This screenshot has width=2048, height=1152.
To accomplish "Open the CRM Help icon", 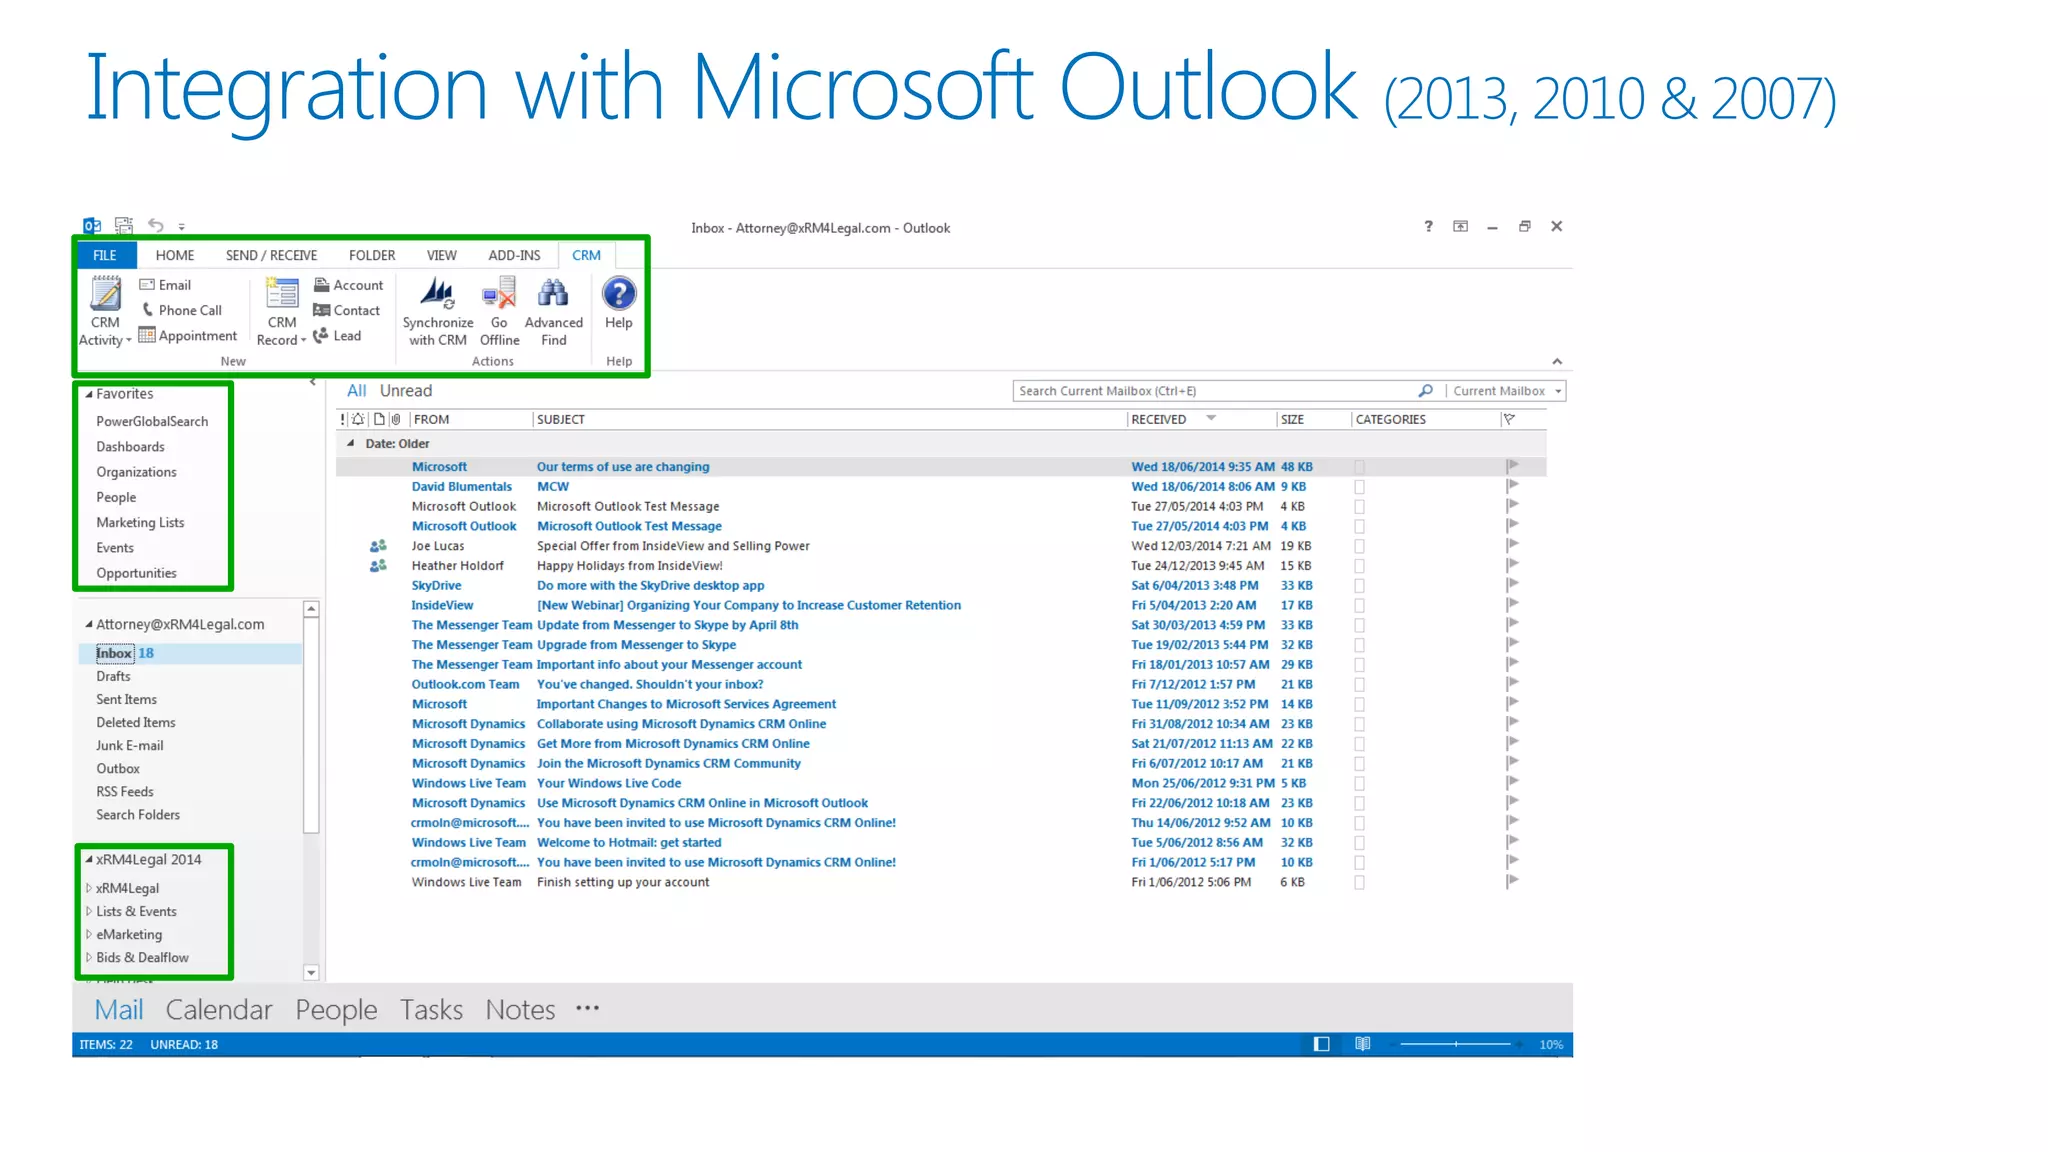I will [x=619, y=294].
